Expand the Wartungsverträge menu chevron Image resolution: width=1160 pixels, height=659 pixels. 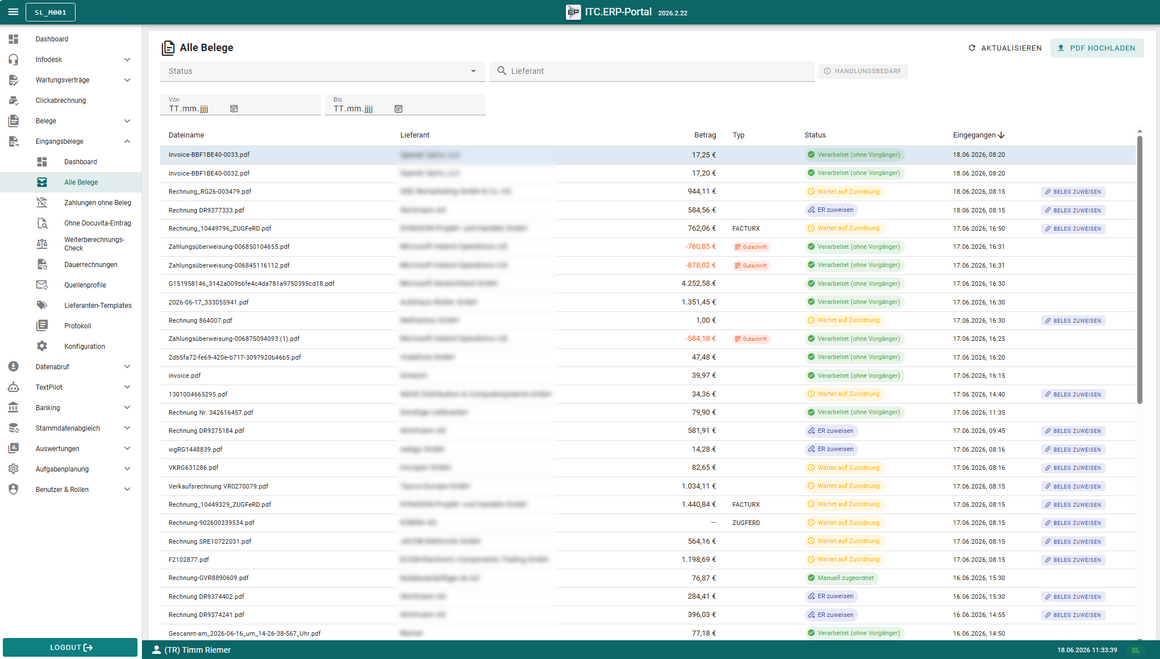point(127,80)
